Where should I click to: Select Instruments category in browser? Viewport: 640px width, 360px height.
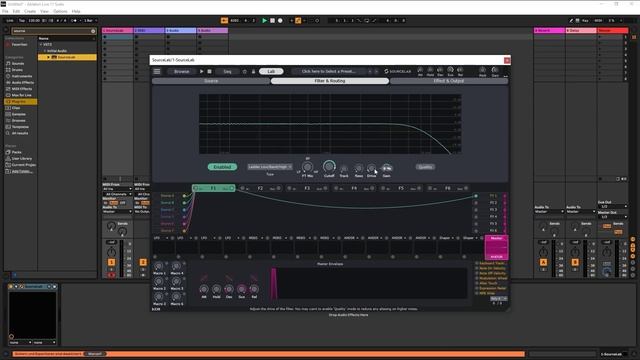(x=22, y=76)
